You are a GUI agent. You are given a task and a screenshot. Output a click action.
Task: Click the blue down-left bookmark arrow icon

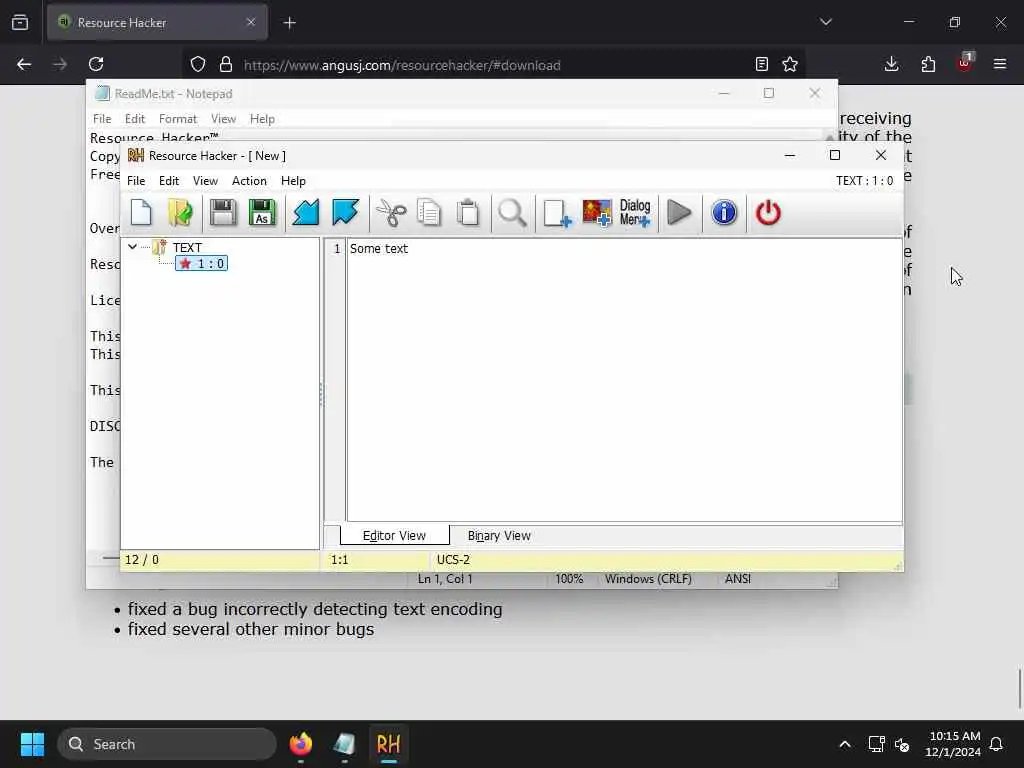coord(306,213)
